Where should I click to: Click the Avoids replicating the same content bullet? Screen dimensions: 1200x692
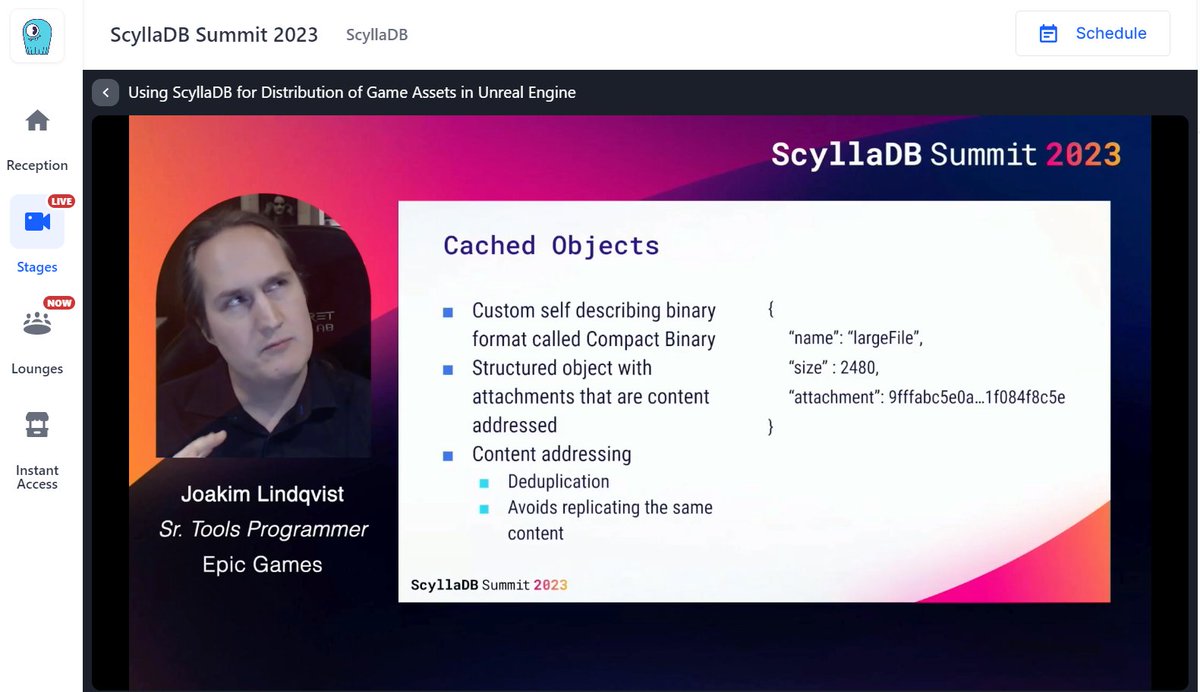610,520
